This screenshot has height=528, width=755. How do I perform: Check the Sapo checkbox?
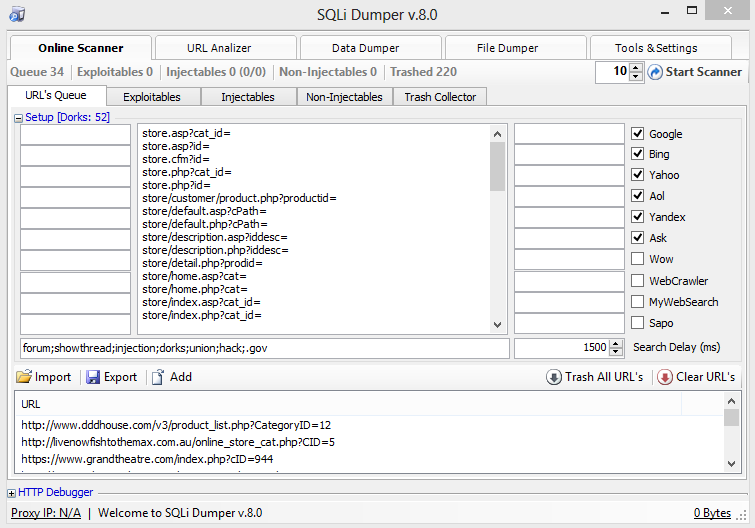point(638,322)
